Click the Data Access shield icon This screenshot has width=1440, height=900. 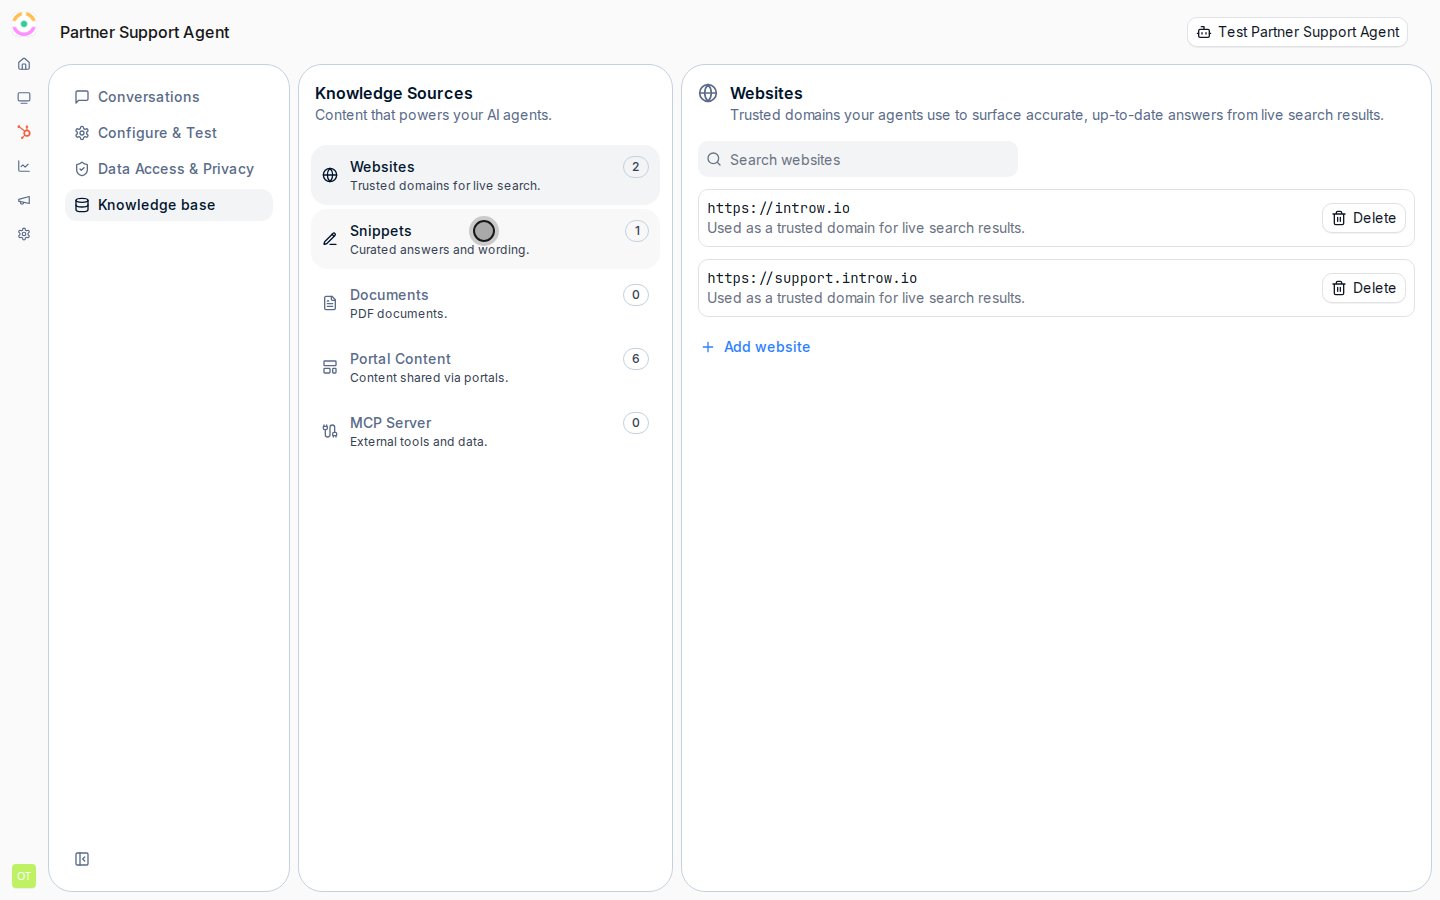82,169
